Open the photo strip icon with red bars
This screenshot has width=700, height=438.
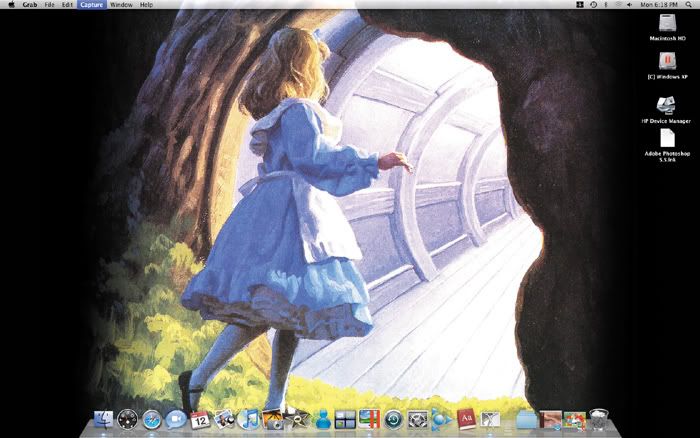click(x=369, y=420)
